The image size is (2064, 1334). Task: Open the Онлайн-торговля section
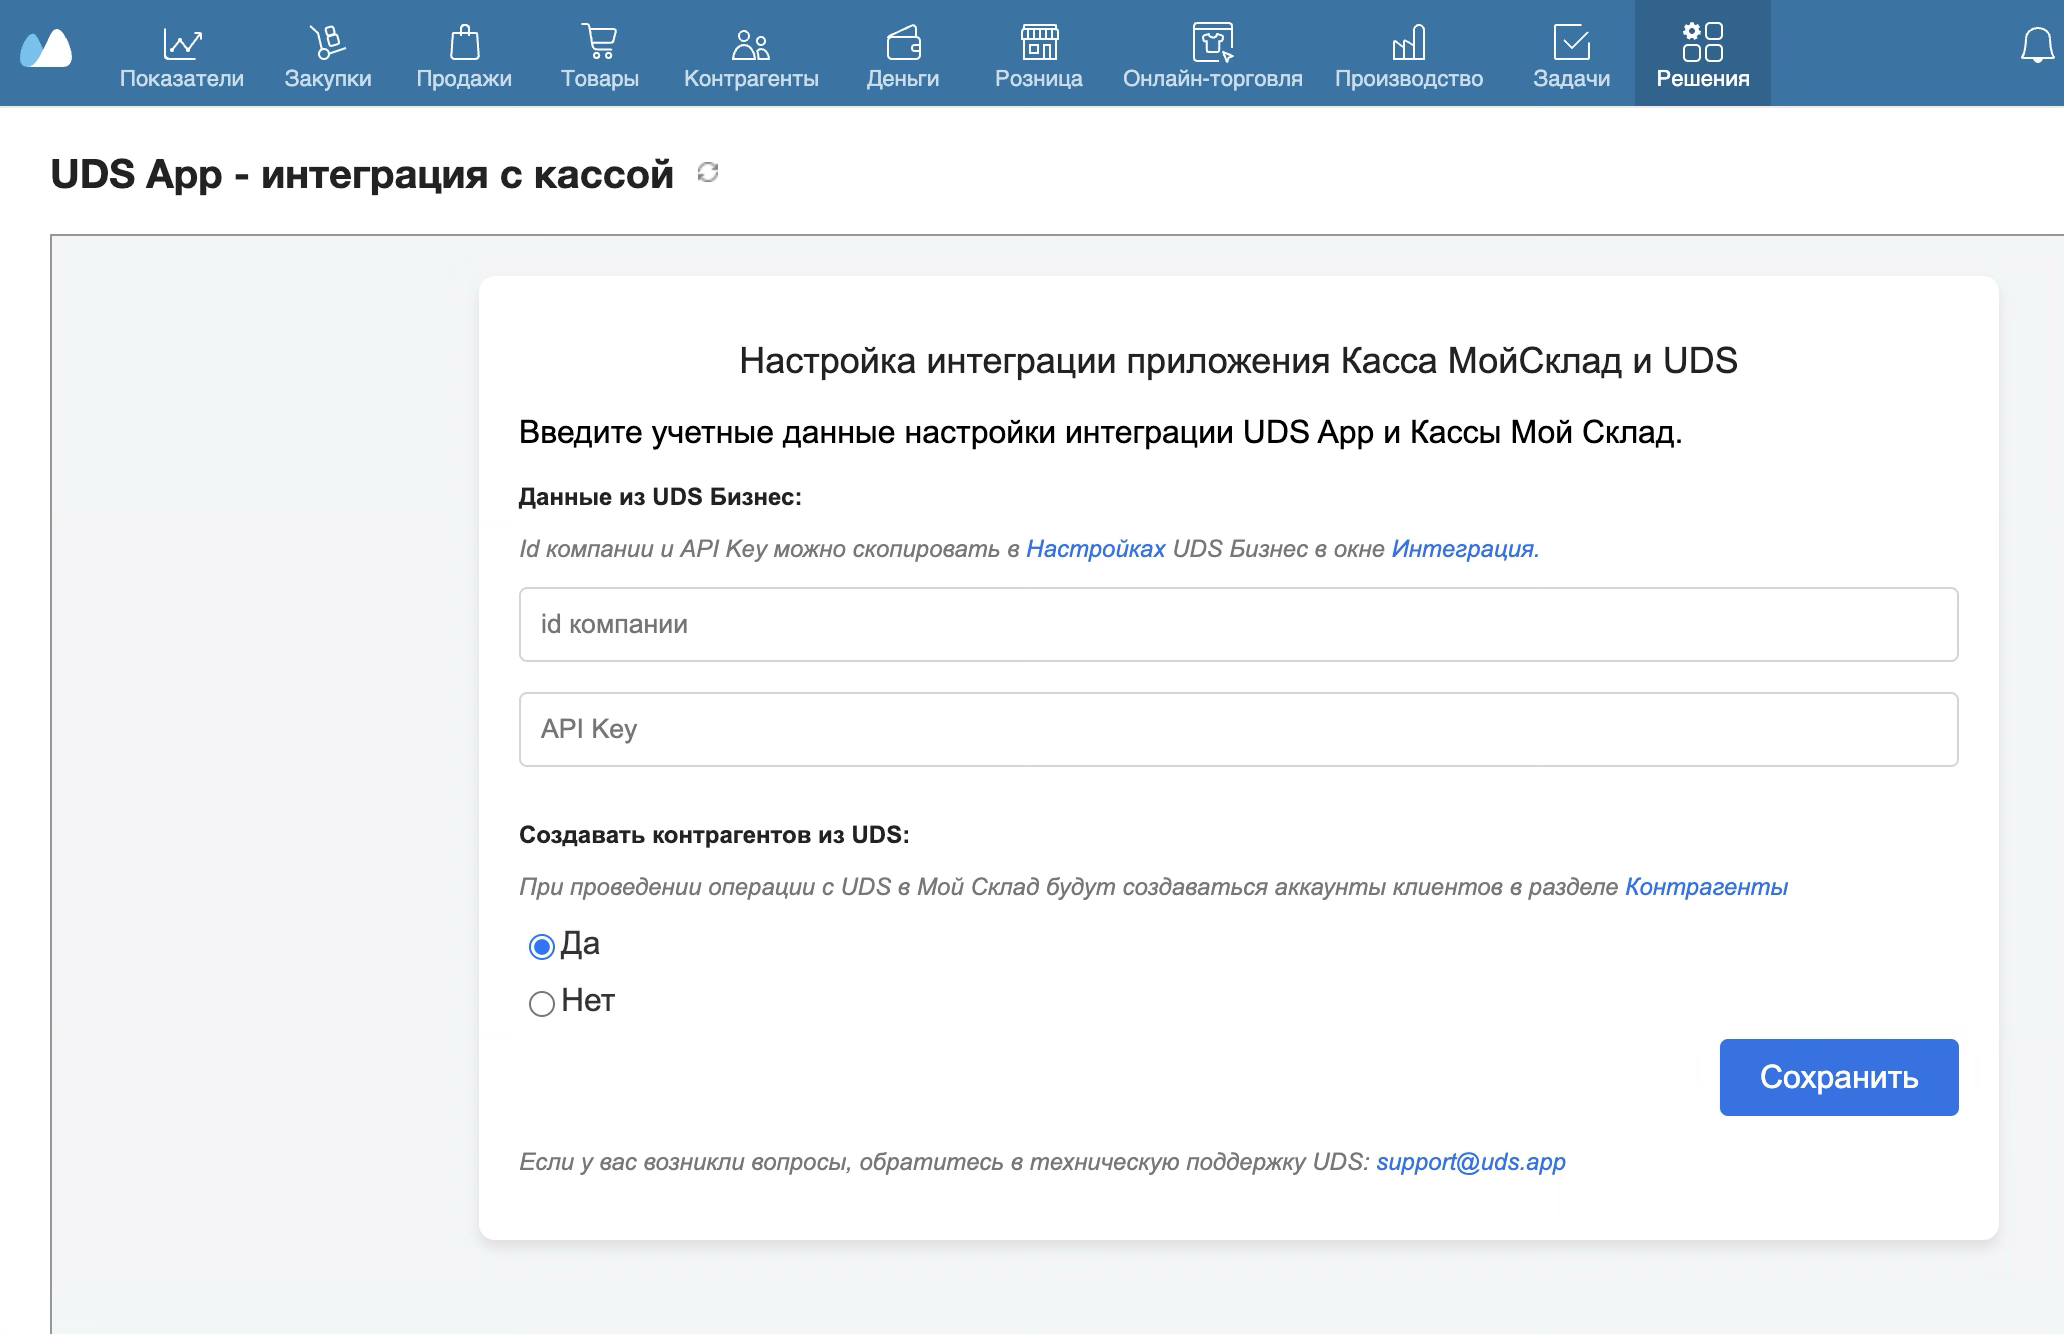1213,56
